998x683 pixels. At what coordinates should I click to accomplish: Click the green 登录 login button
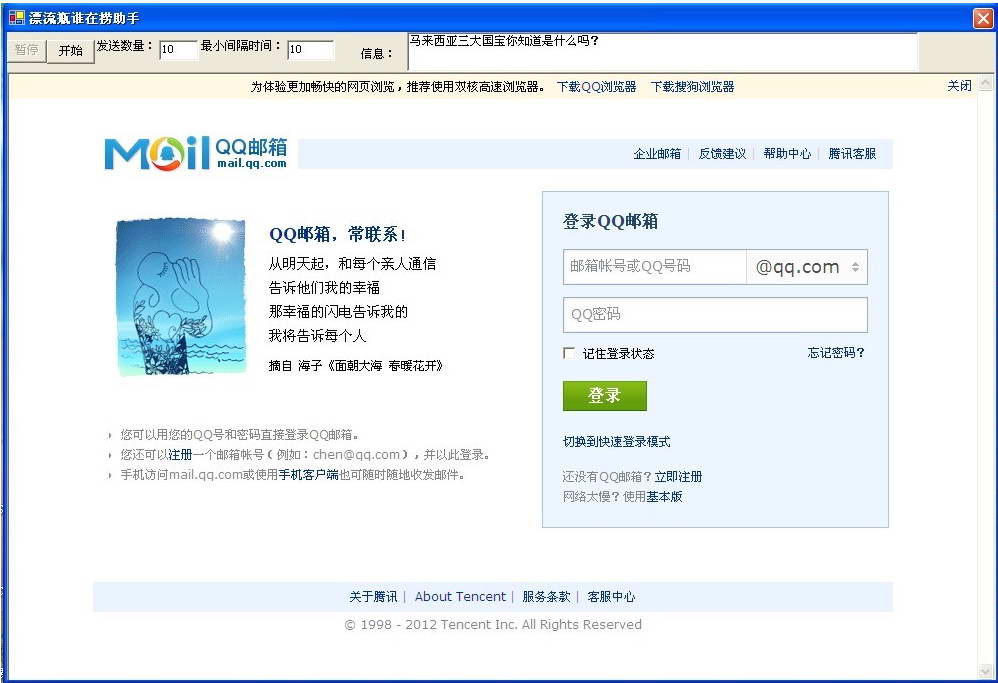click(x=604, y=396)
